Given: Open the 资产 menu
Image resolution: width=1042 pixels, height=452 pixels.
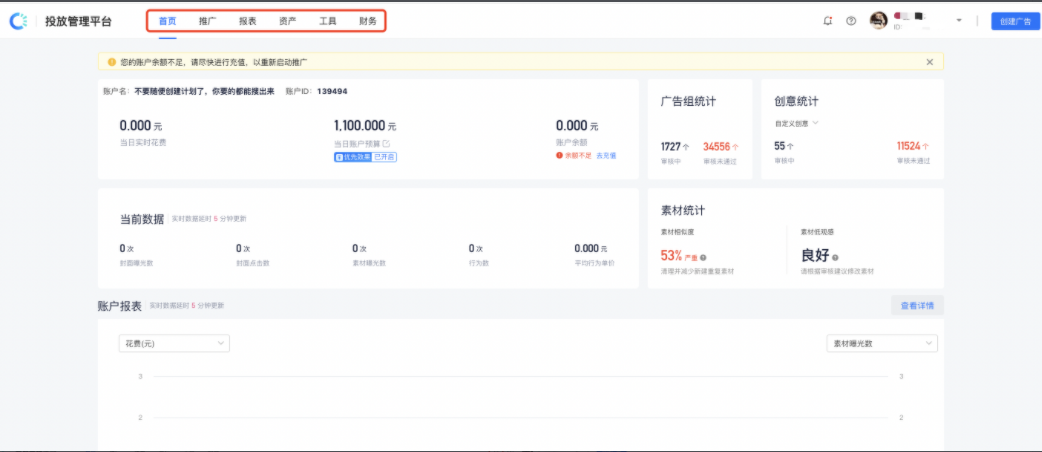Looking at the screenshot, I should coord(288,21).
